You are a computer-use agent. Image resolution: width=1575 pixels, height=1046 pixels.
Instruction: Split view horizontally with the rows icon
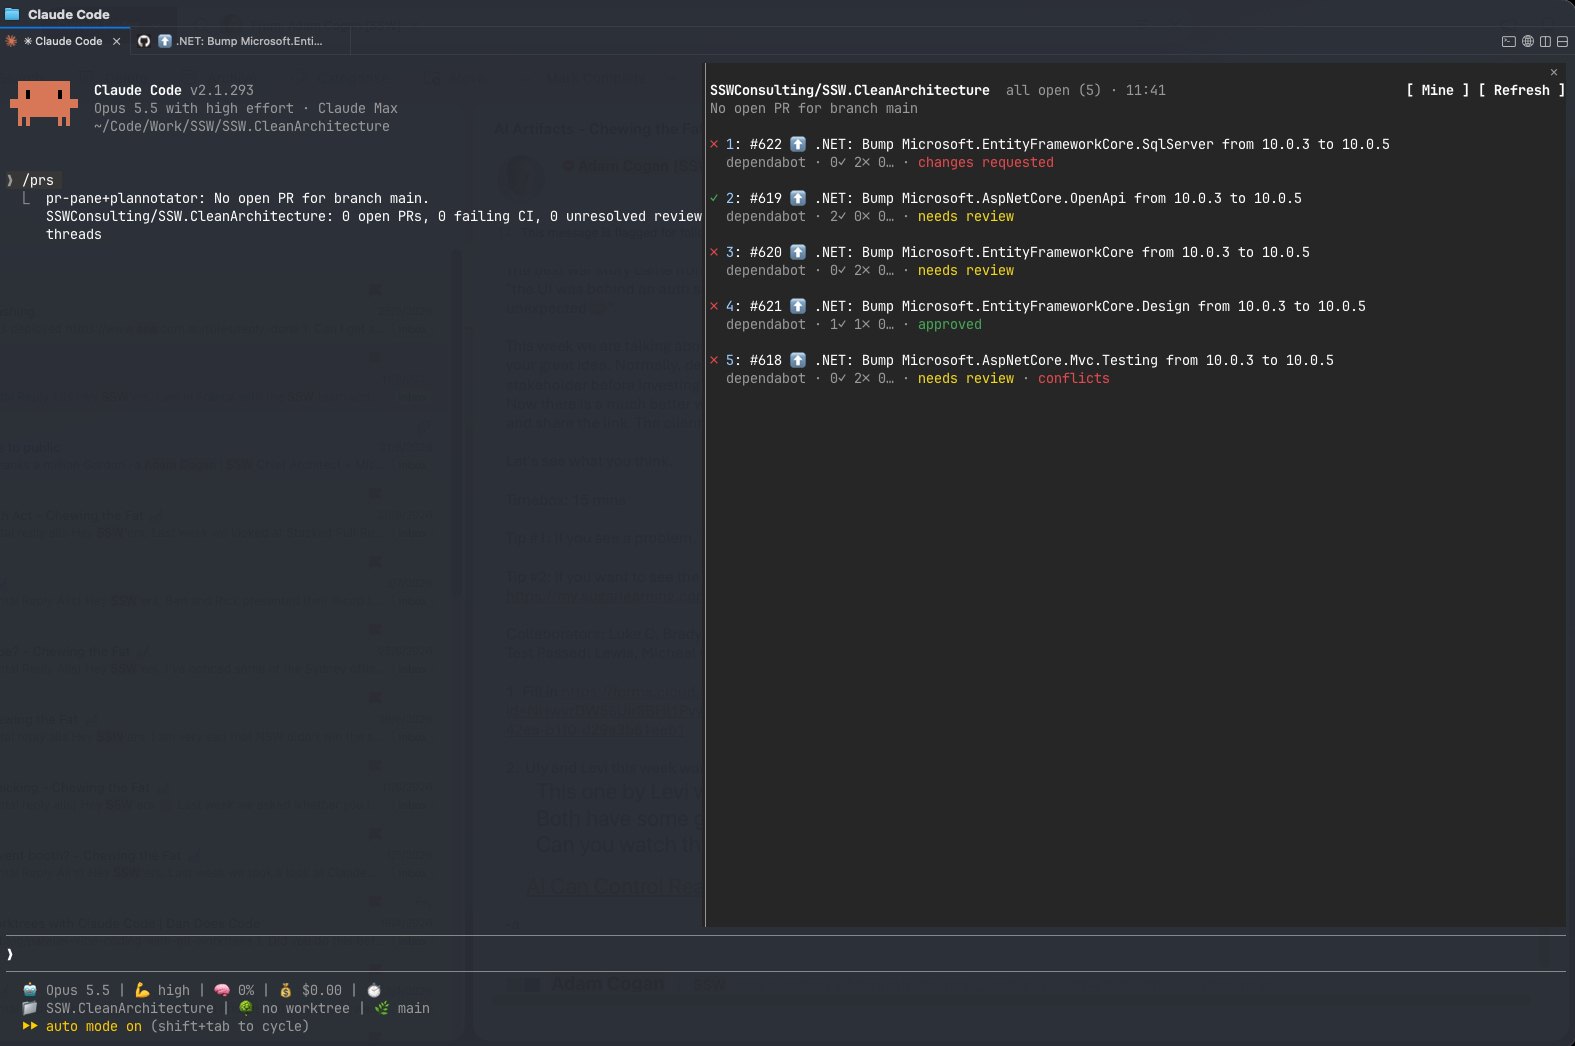coord(1562,41)
